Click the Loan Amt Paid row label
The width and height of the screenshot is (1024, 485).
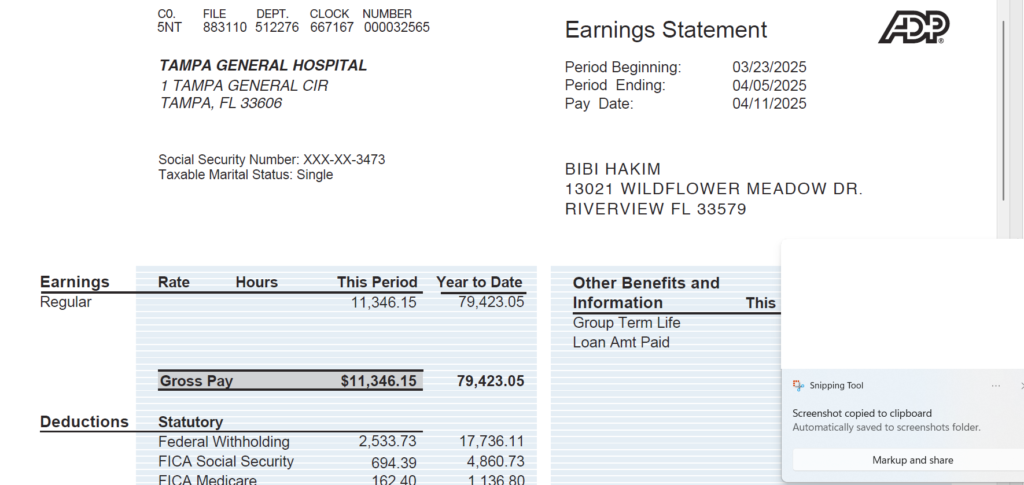[621, 343]
